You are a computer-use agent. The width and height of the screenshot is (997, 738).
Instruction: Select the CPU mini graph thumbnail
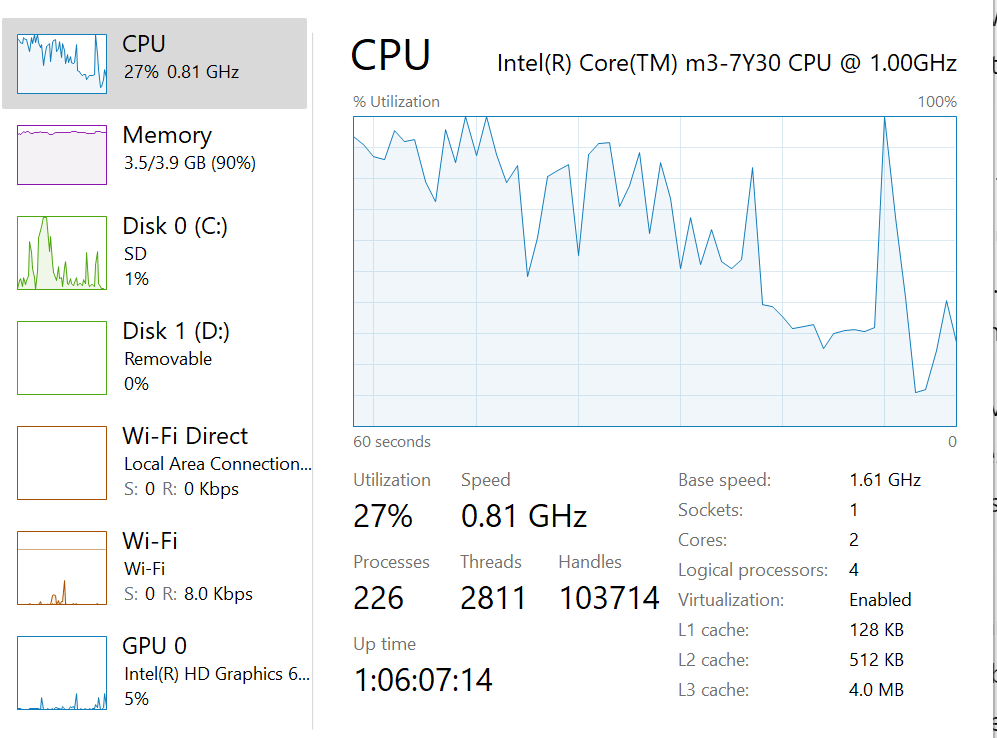coord(61,62)
